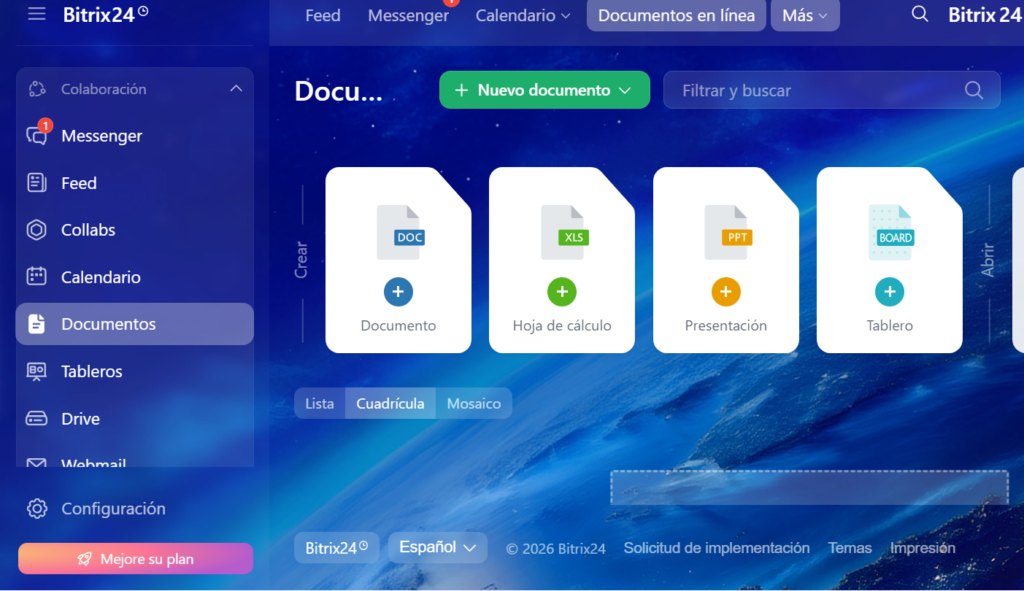Click the Messenger chat icon in sidebar
The height and width of the screenshot is (591, 1024).
(x=37, y=136)
